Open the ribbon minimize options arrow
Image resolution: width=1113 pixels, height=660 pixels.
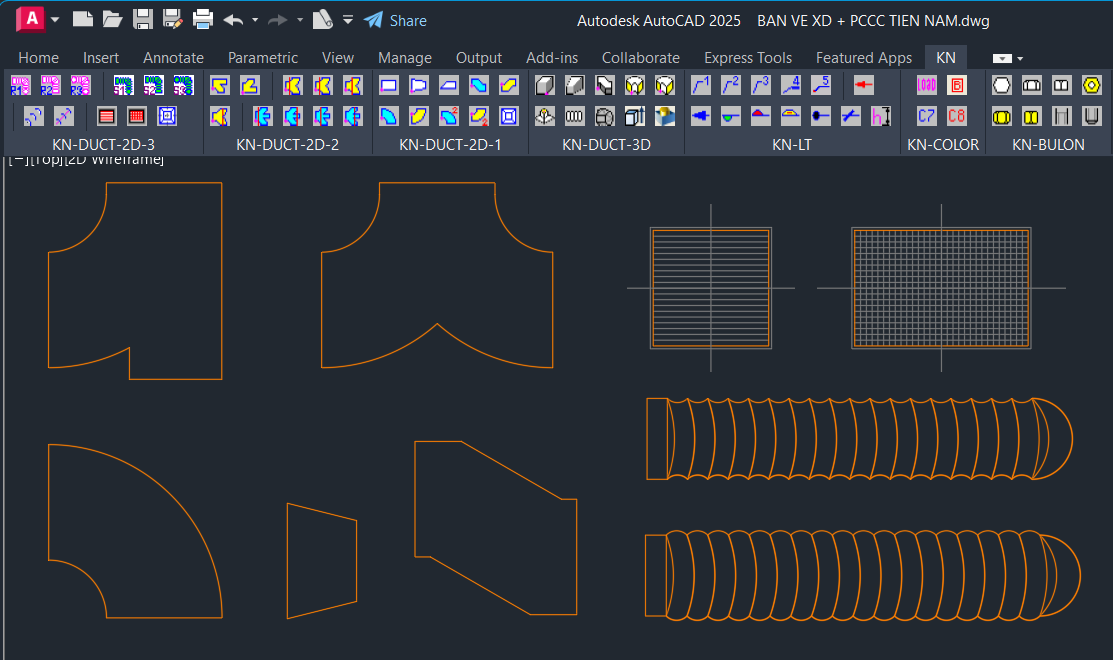coord(1020,59)
